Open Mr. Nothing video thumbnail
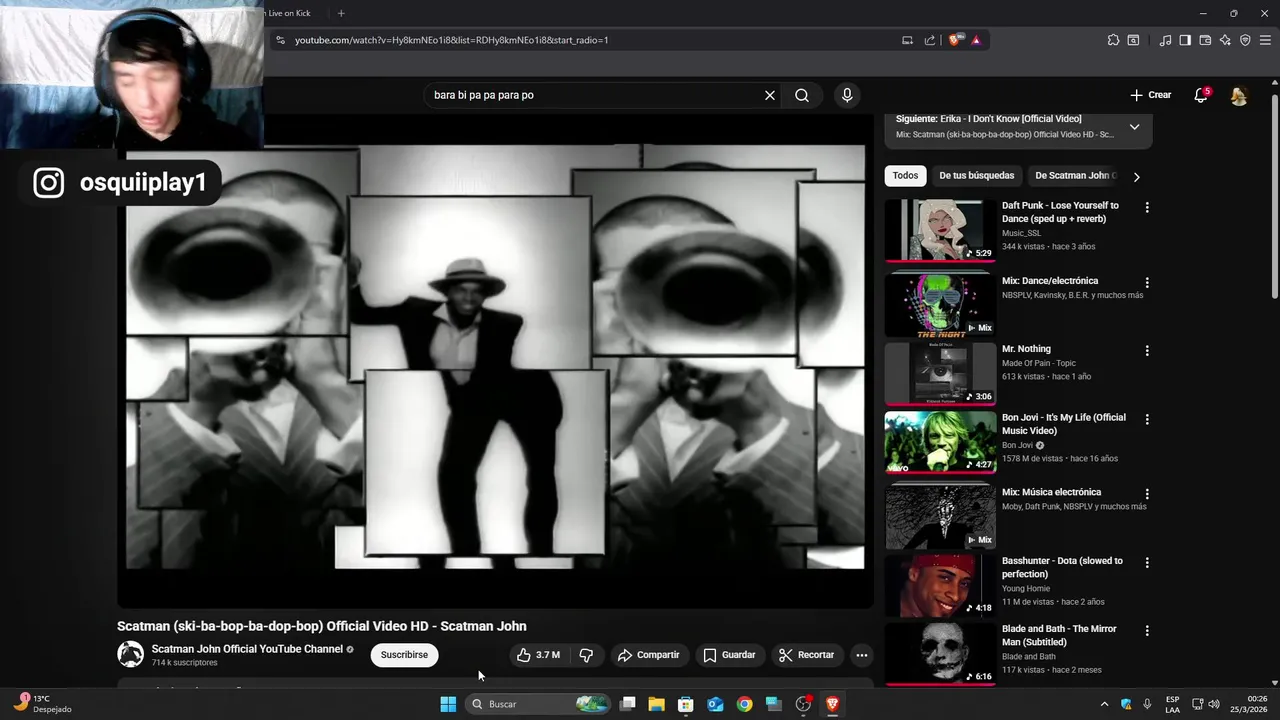This screenshot has width=1280, height=720. tap(940, 374)
